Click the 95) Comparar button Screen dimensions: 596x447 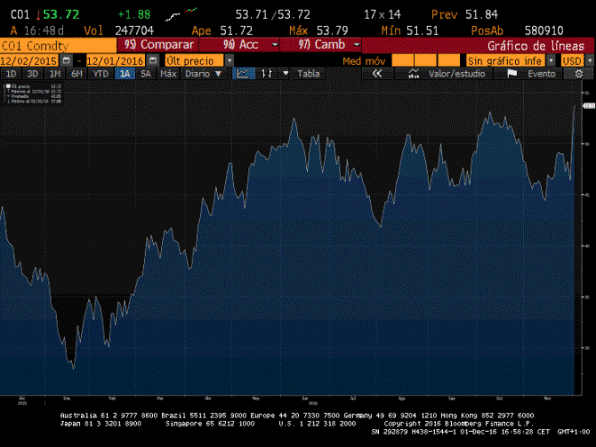point(158,45)
